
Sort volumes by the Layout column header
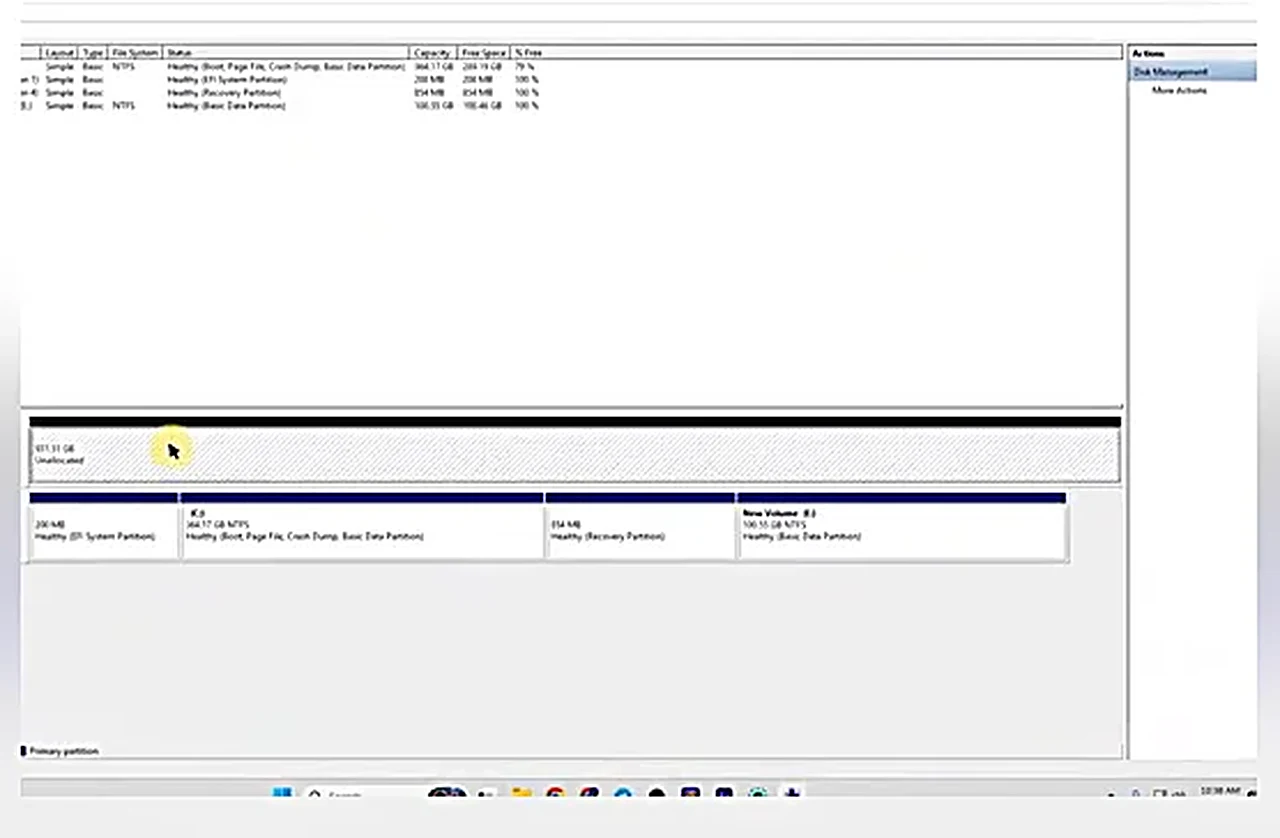[60, 52]
